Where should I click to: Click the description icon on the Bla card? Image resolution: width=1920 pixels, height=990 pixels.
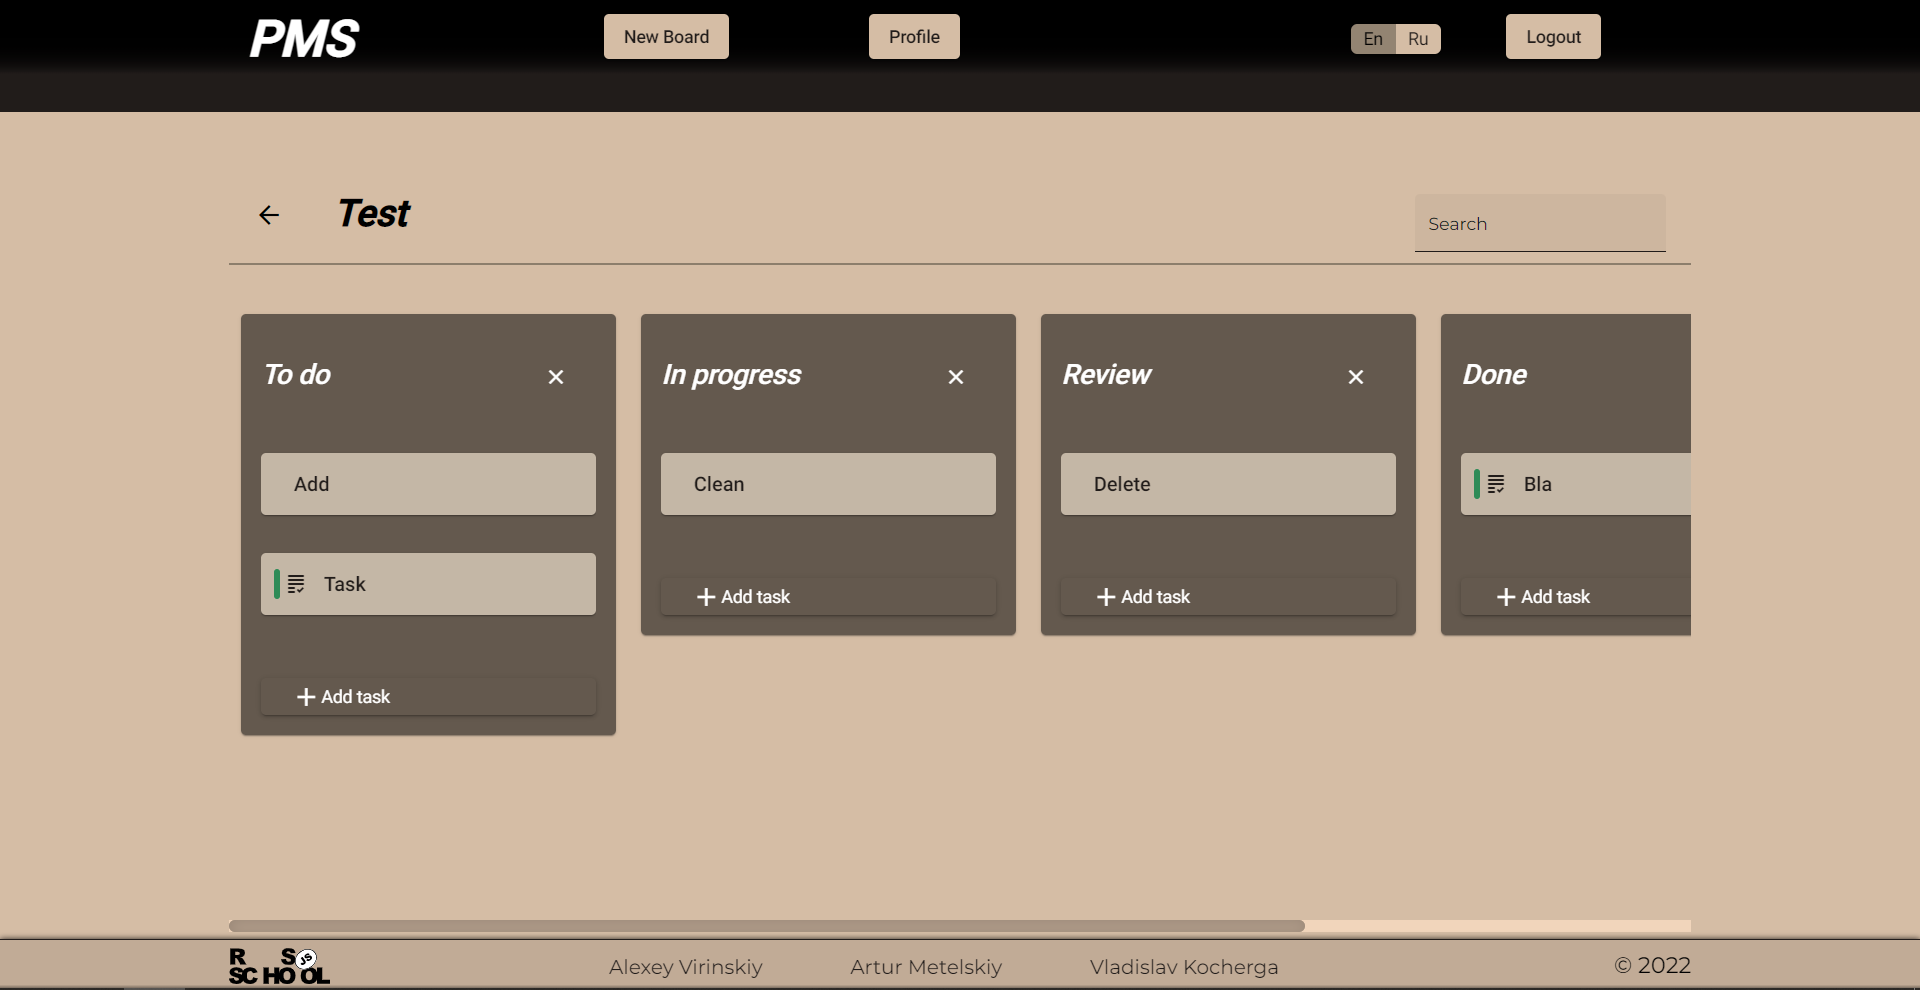1496,484
